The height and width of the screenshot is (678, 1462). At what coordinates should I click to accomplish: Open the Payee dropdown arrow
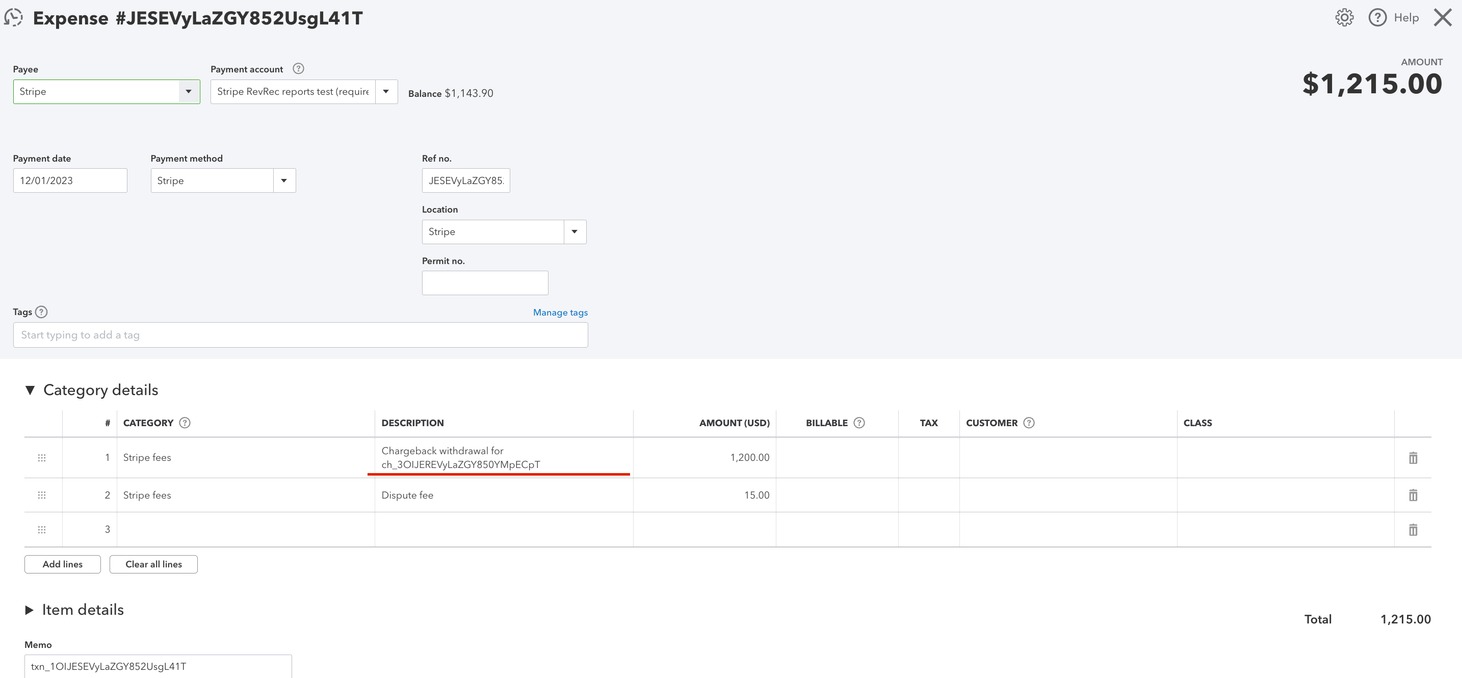[x=188, y=91]
